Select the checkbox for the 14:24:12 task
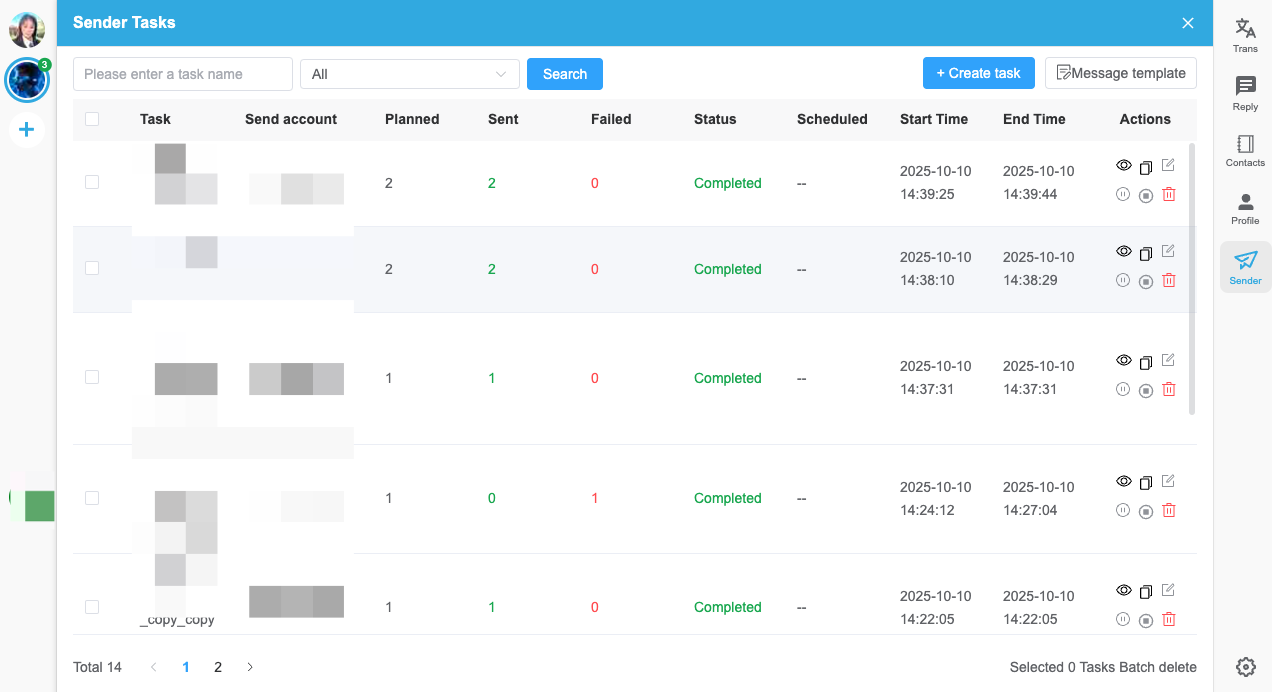Image resolution: width=1272 pixels, height=692 pixels. 92,498
